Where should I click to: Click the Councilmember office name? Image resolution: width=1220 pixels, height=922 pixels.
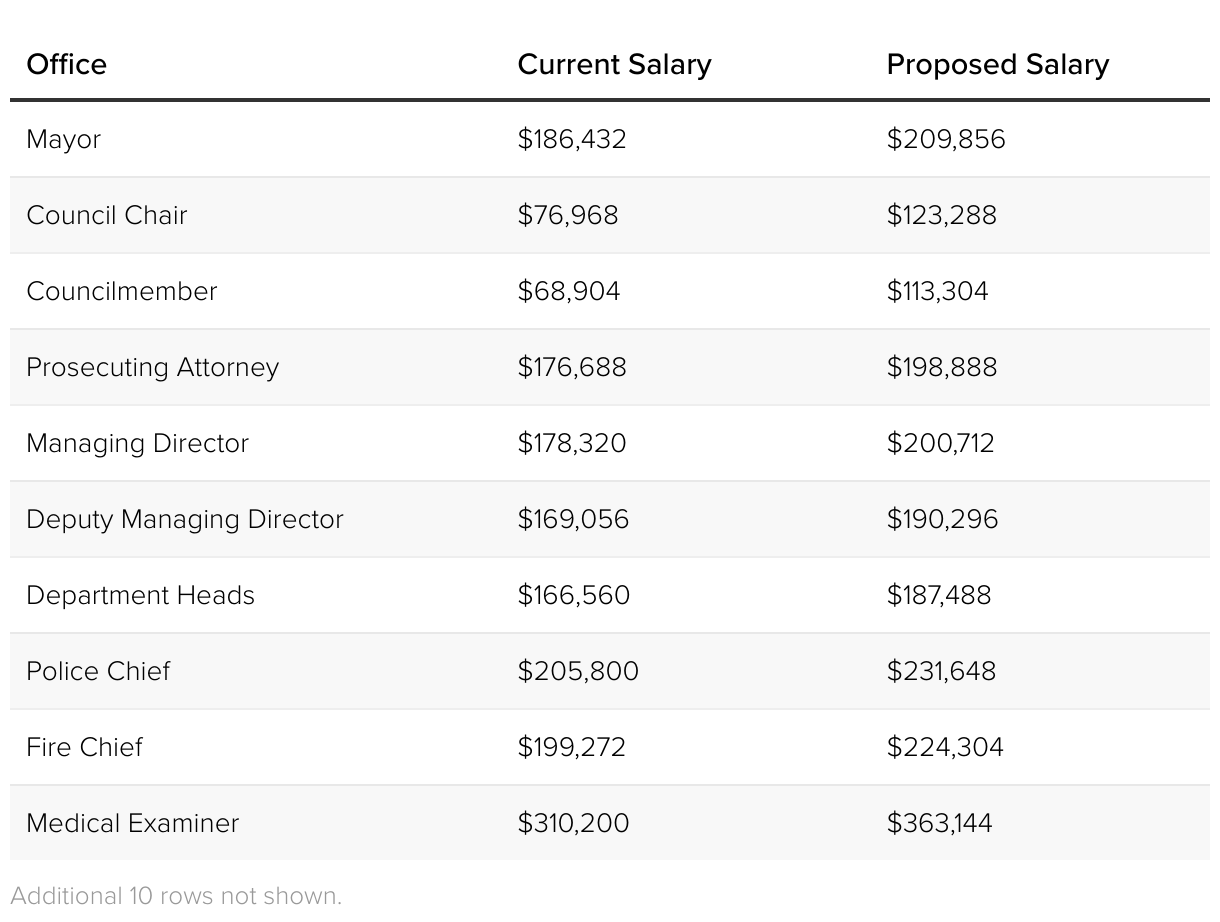click(121, 291)
